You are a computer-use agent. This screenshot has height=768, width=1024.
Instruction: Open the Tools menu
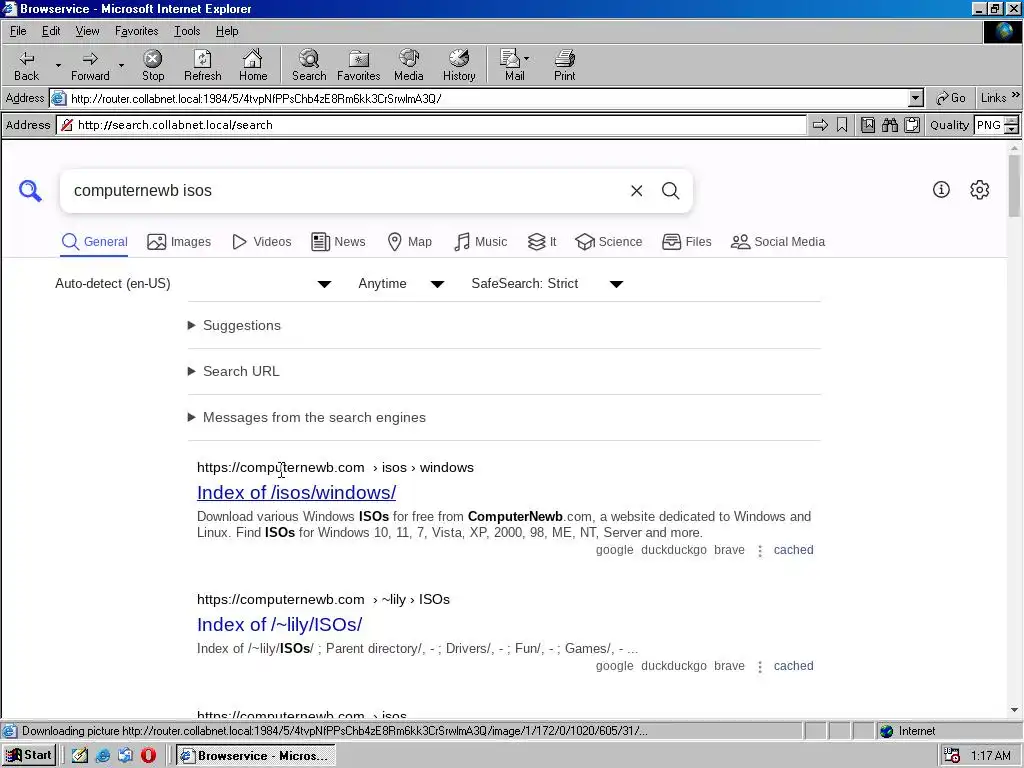tap(187, 31)
